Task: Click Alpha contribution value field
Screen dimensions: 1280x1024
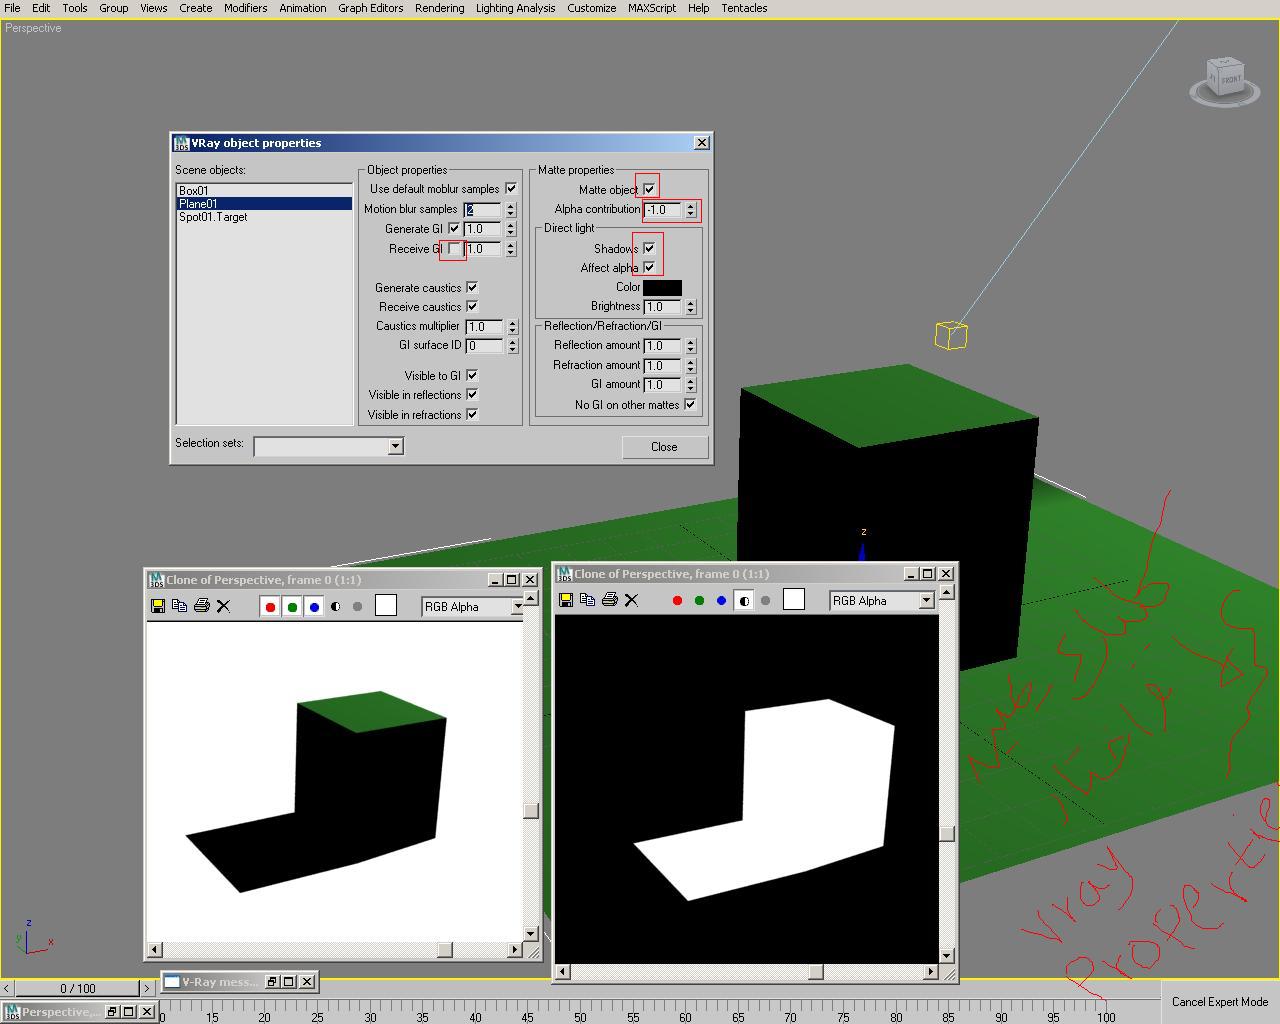Action: (x=662, y=210)
